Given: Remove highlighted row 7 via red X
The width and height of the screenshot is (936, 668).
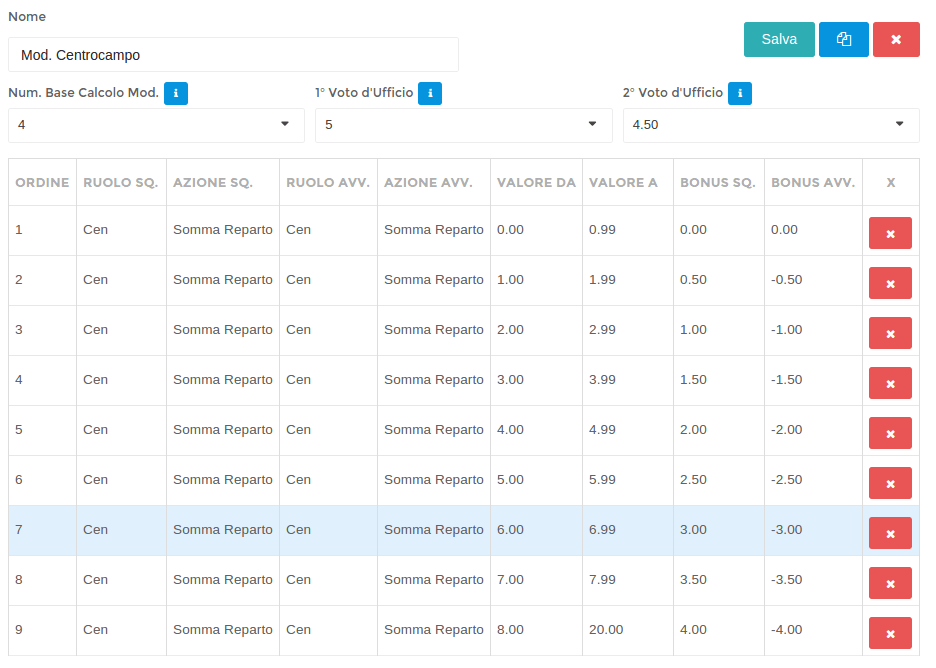Looking at the screenshot, I should coord(890,533).
